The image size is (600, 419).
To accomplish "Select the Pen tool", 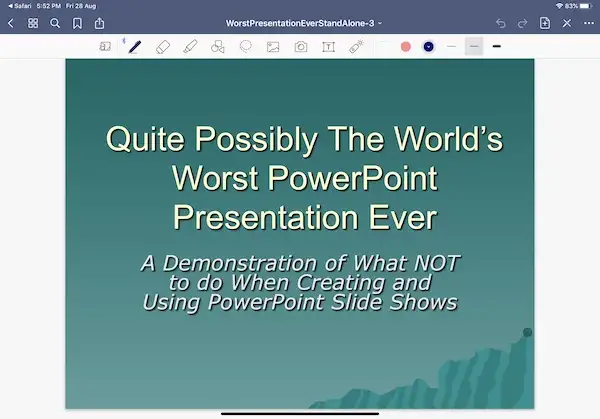I will coord(136,46).
